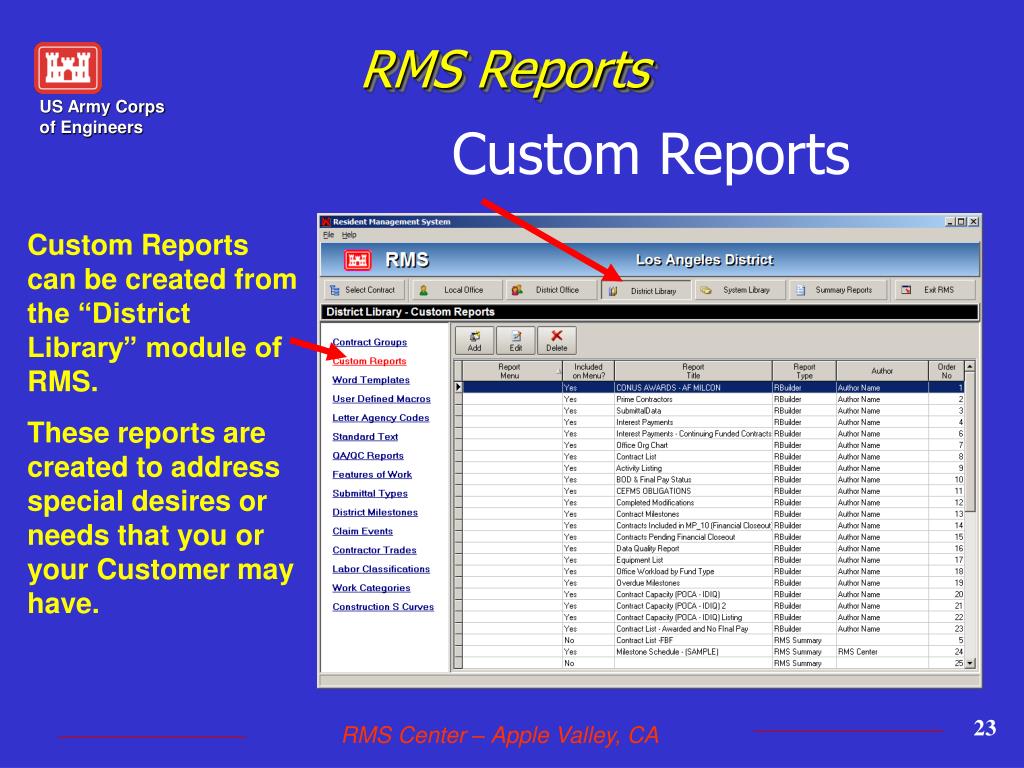Minimize the Resident Management System window

(950, 222)
